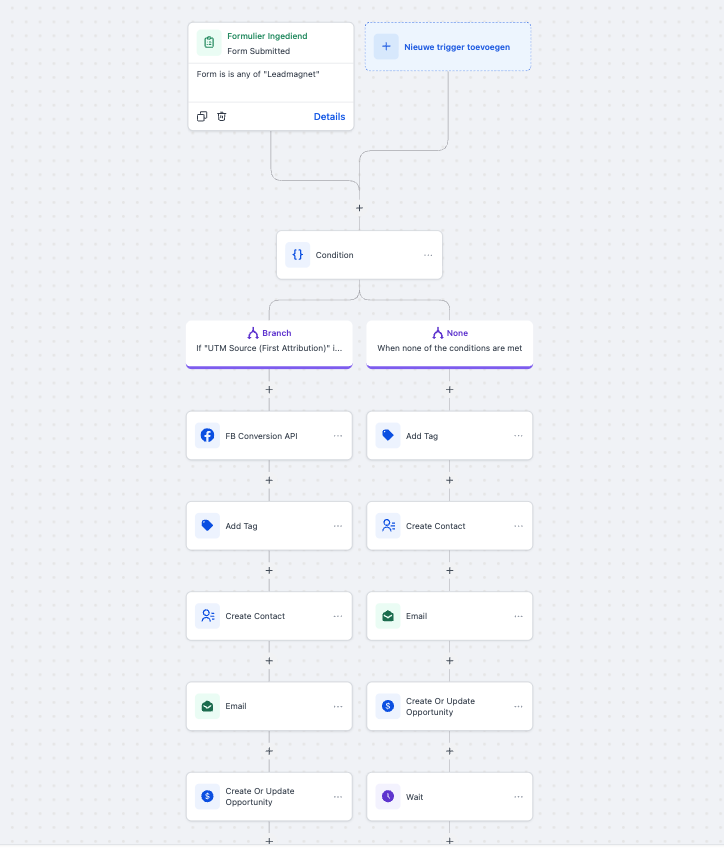The height and width of the screenshot is (853, 724).
Task: Add a step above the Condition node
Action: point(359,208)
